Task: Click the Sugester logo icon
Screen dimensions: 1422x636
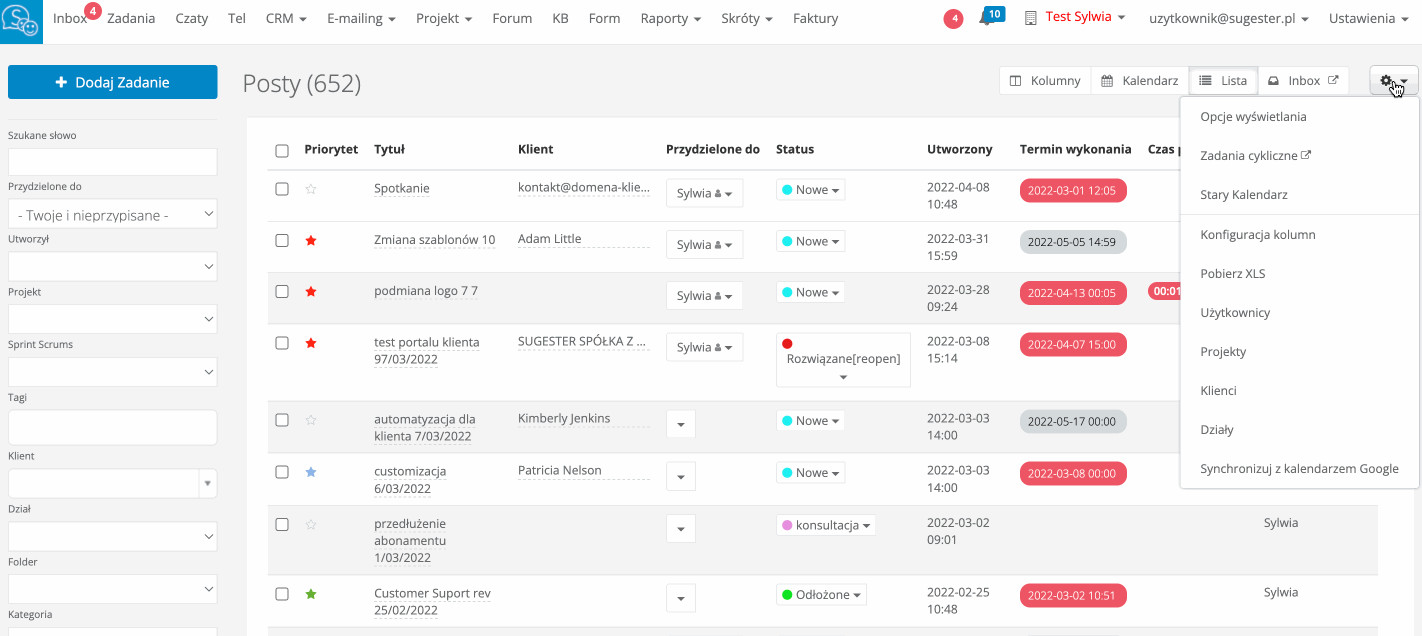Action: (x=22, y=21)
